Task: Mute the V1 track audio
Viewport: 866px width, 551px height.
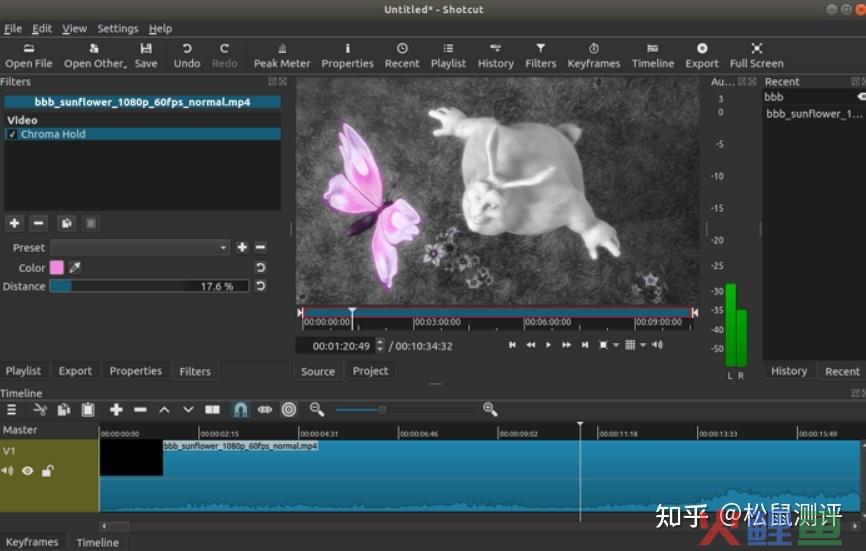Action: [x=7, y=471]
